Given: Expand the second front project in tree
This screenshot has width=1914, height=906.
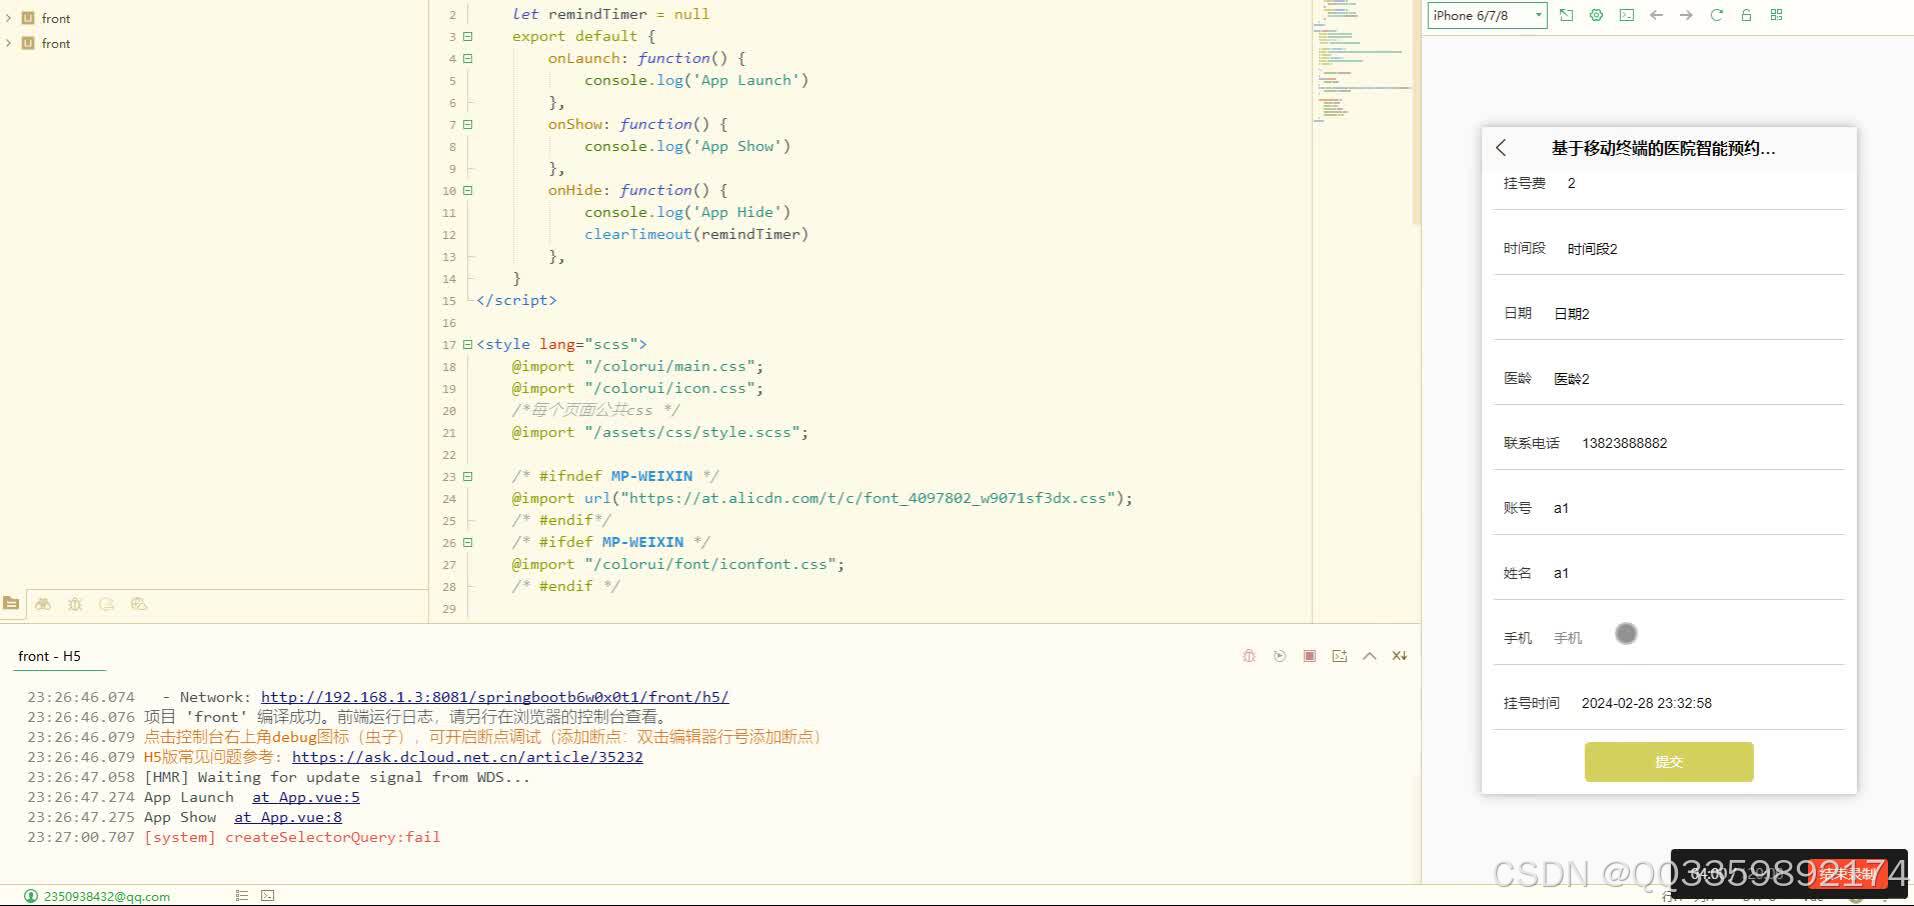Looking at the screenshot, I should coord(9,43).
